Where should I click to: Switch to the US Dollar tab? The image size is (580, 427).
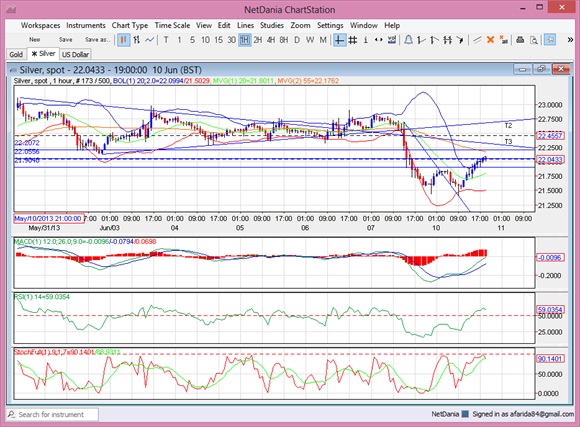pyautogui.click(x=75, y=54)
